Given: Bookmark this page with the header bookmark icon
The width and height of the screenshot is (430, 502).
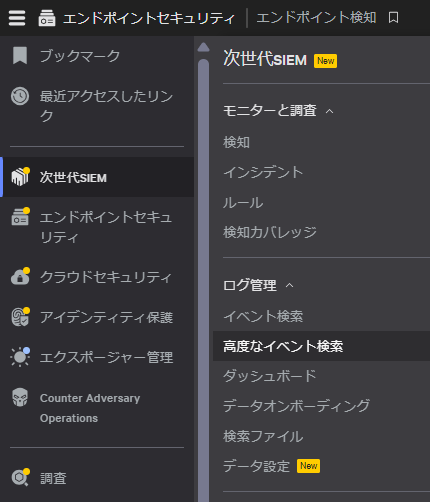Looking at the screenshot, I should tap(393, 17).
